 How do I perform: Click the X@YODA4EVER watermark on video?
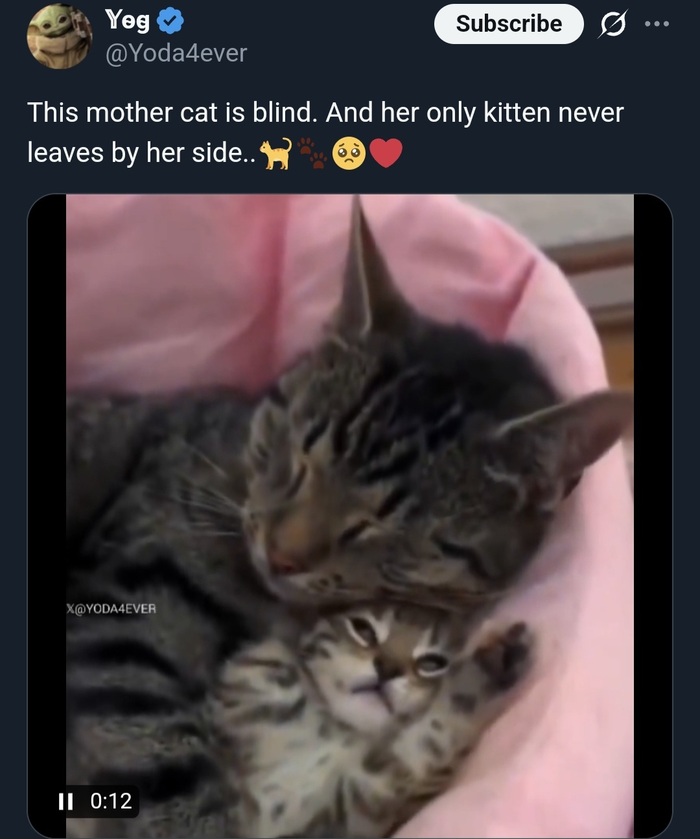111,608
